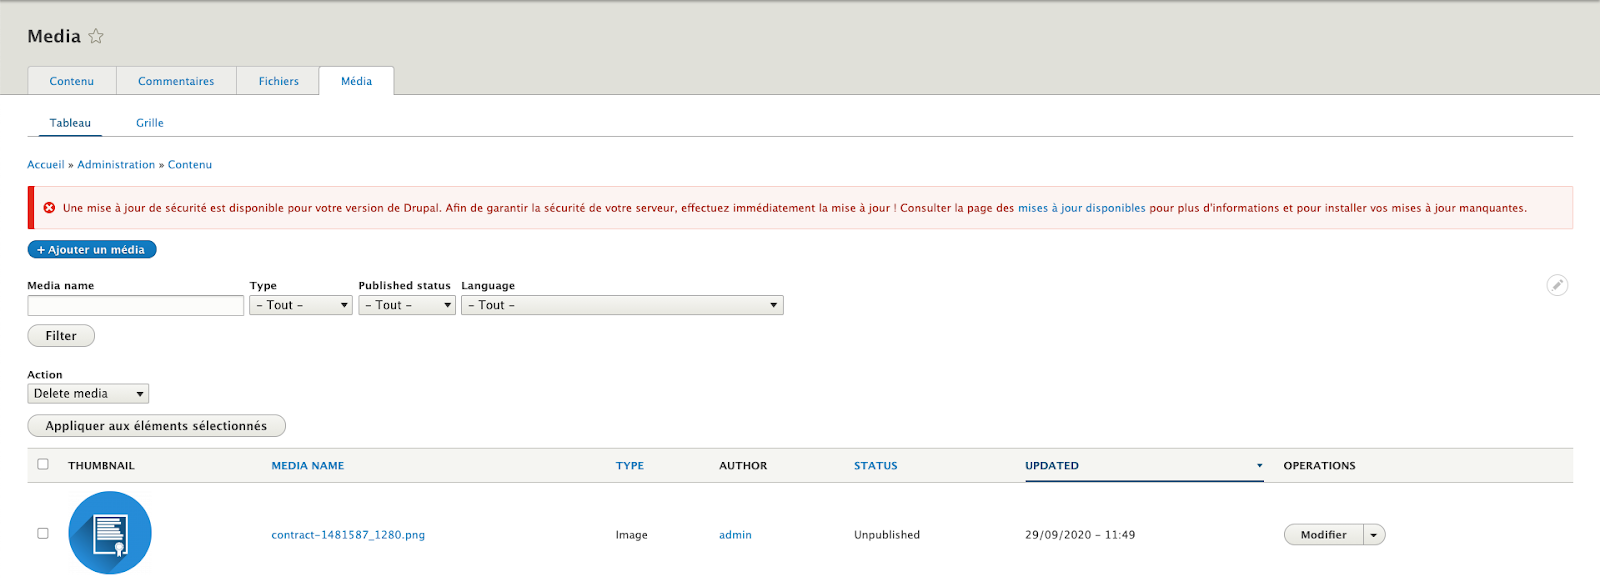
Task: Click the star shortcut icon beside Media
Action: pyautogui.click(x=96, y=36)
